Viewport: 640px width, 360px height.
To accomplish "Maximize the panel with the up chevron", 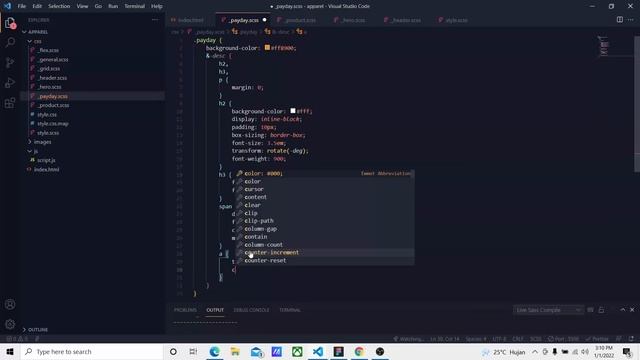I will [x=622, y=310].
